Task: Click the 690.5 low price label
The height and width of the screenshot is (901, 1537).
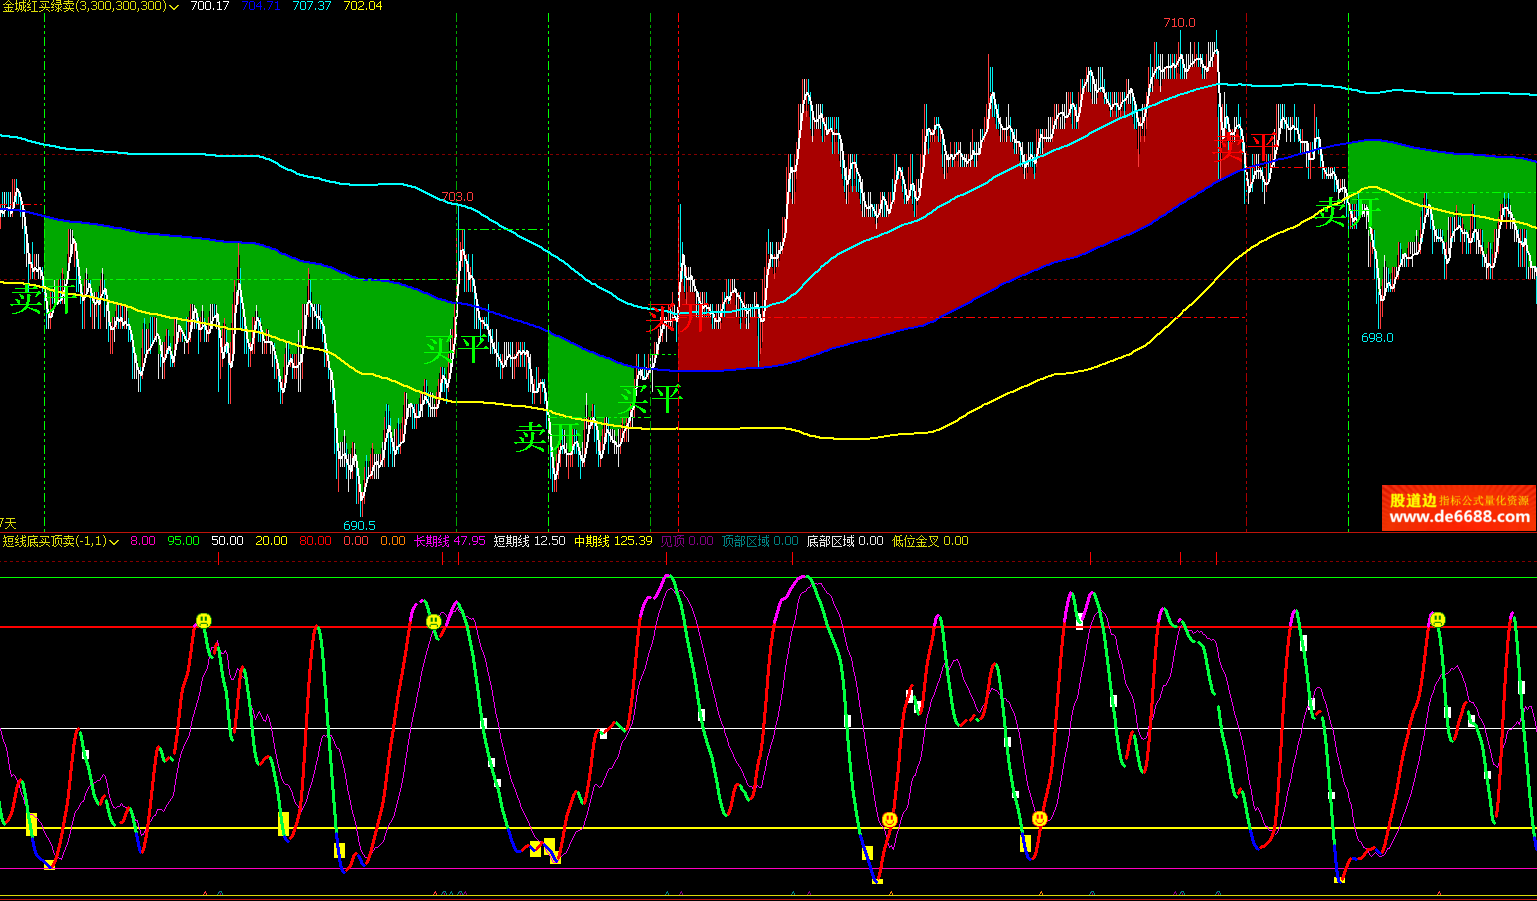Action: (x=359, y=525)
